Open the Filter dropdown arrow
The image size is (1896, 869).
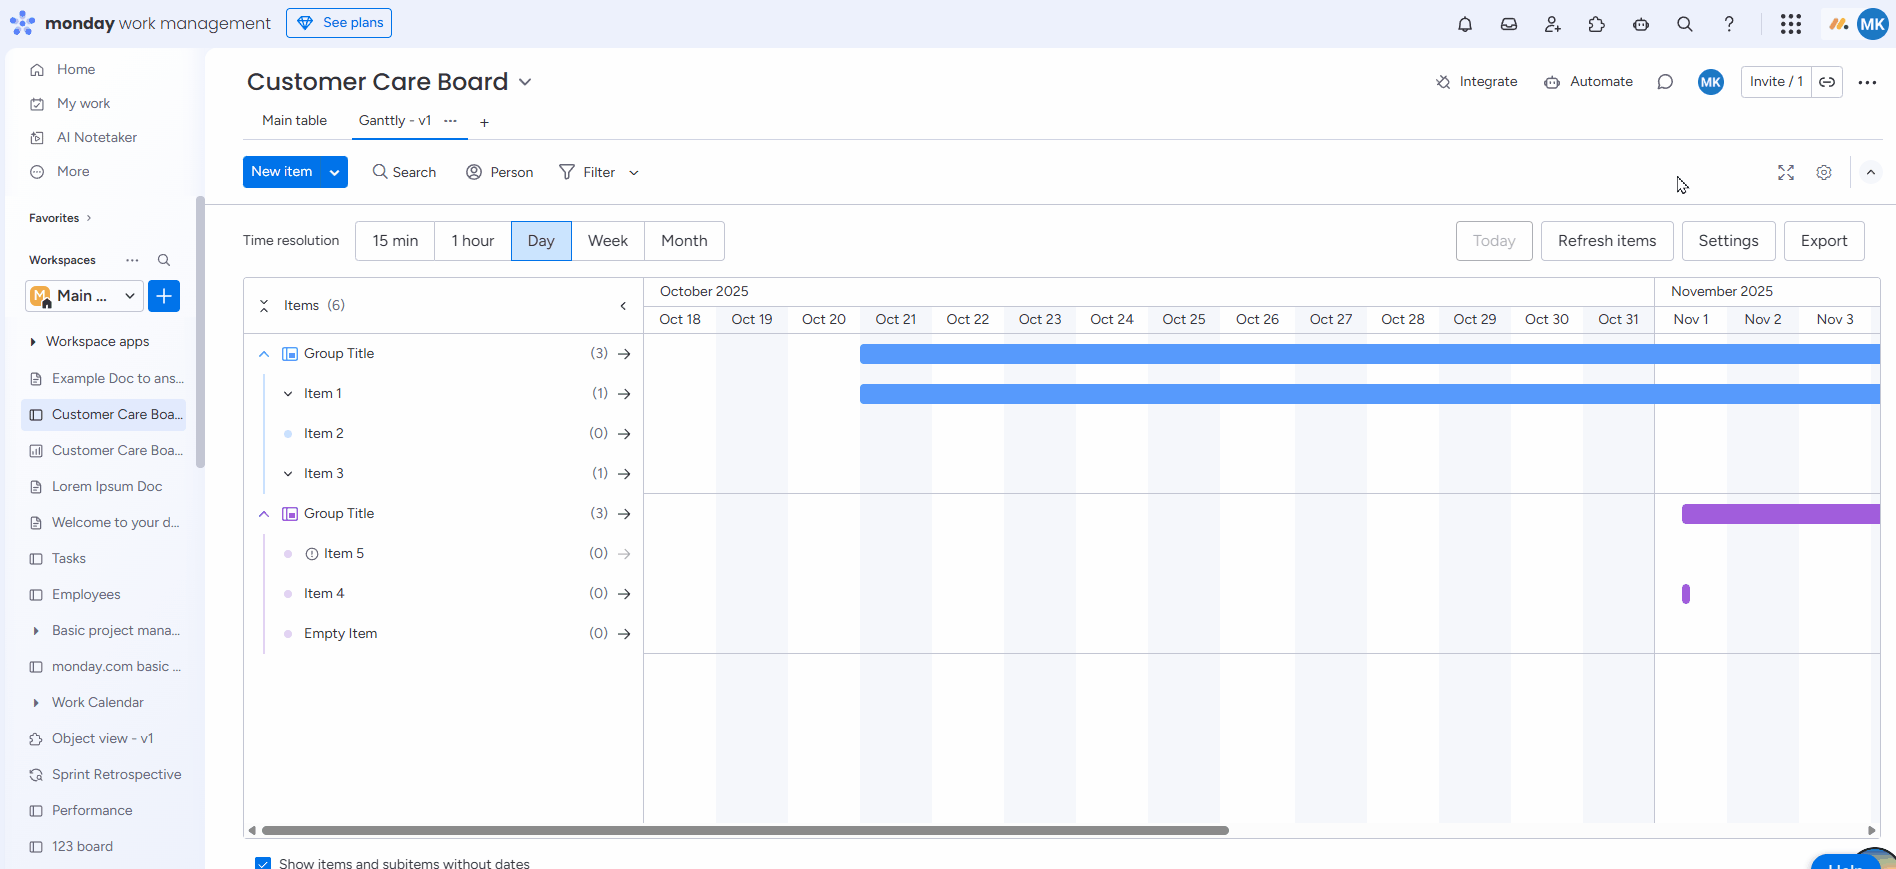(x=634, y=172)
